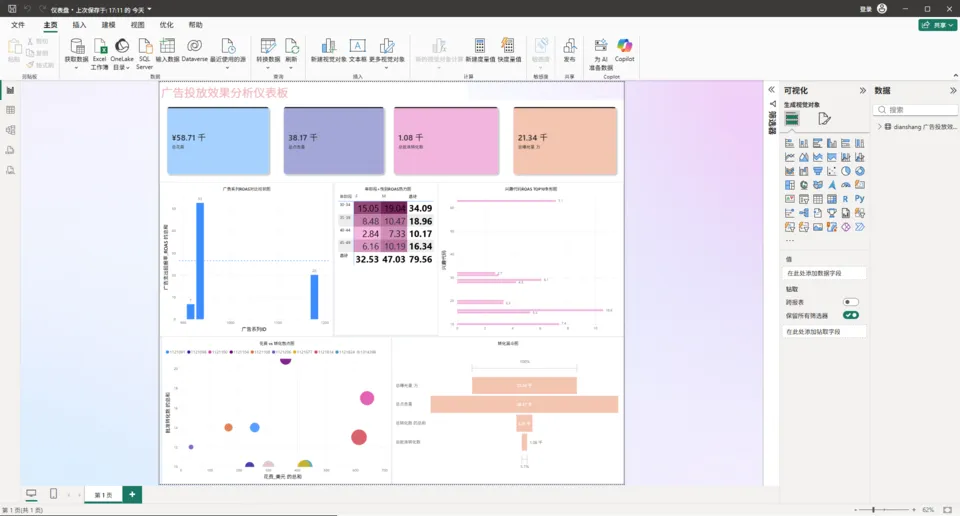Click fit to page icon in status bar
Viewport: 960px width, 516px height.
(947, 509)
